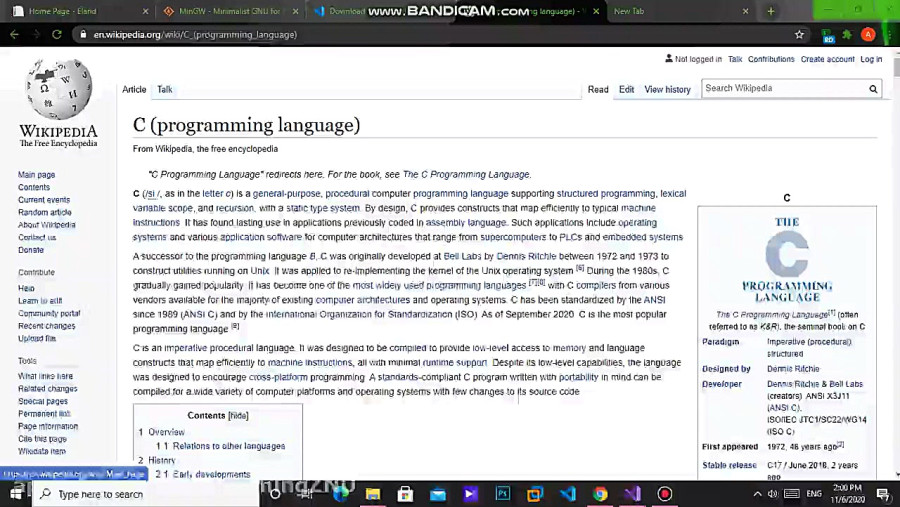Image resolution: width=900 pixels, height=507 pixels.
Task: Open Chrome from the taskbar
Action: [600, 494]
